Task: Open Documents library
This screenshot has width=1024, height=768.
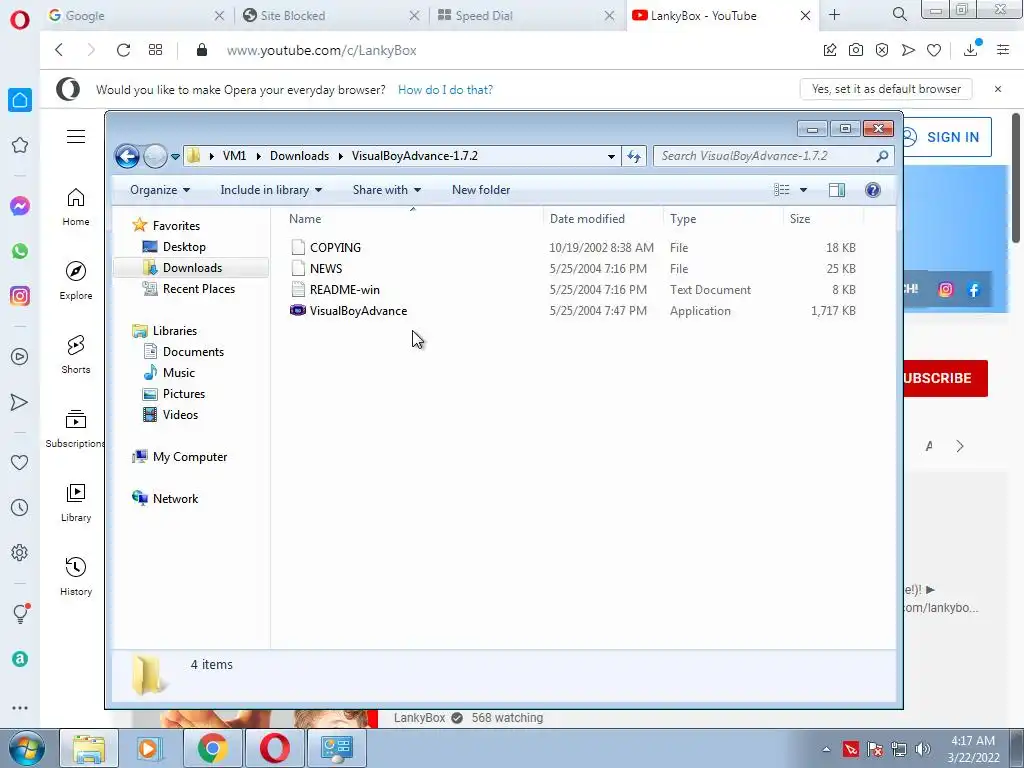Action: pyautogui.click(x=193, y=351)
